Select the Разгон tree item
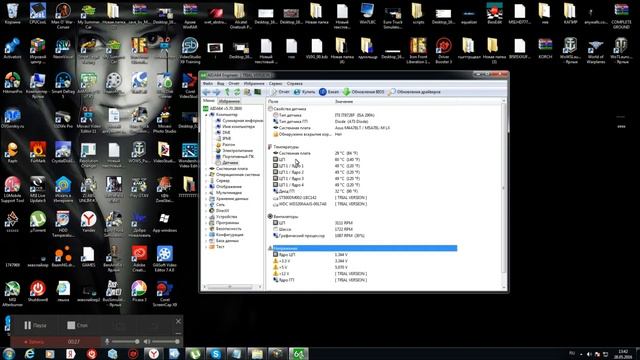 (x=225, y=144)
